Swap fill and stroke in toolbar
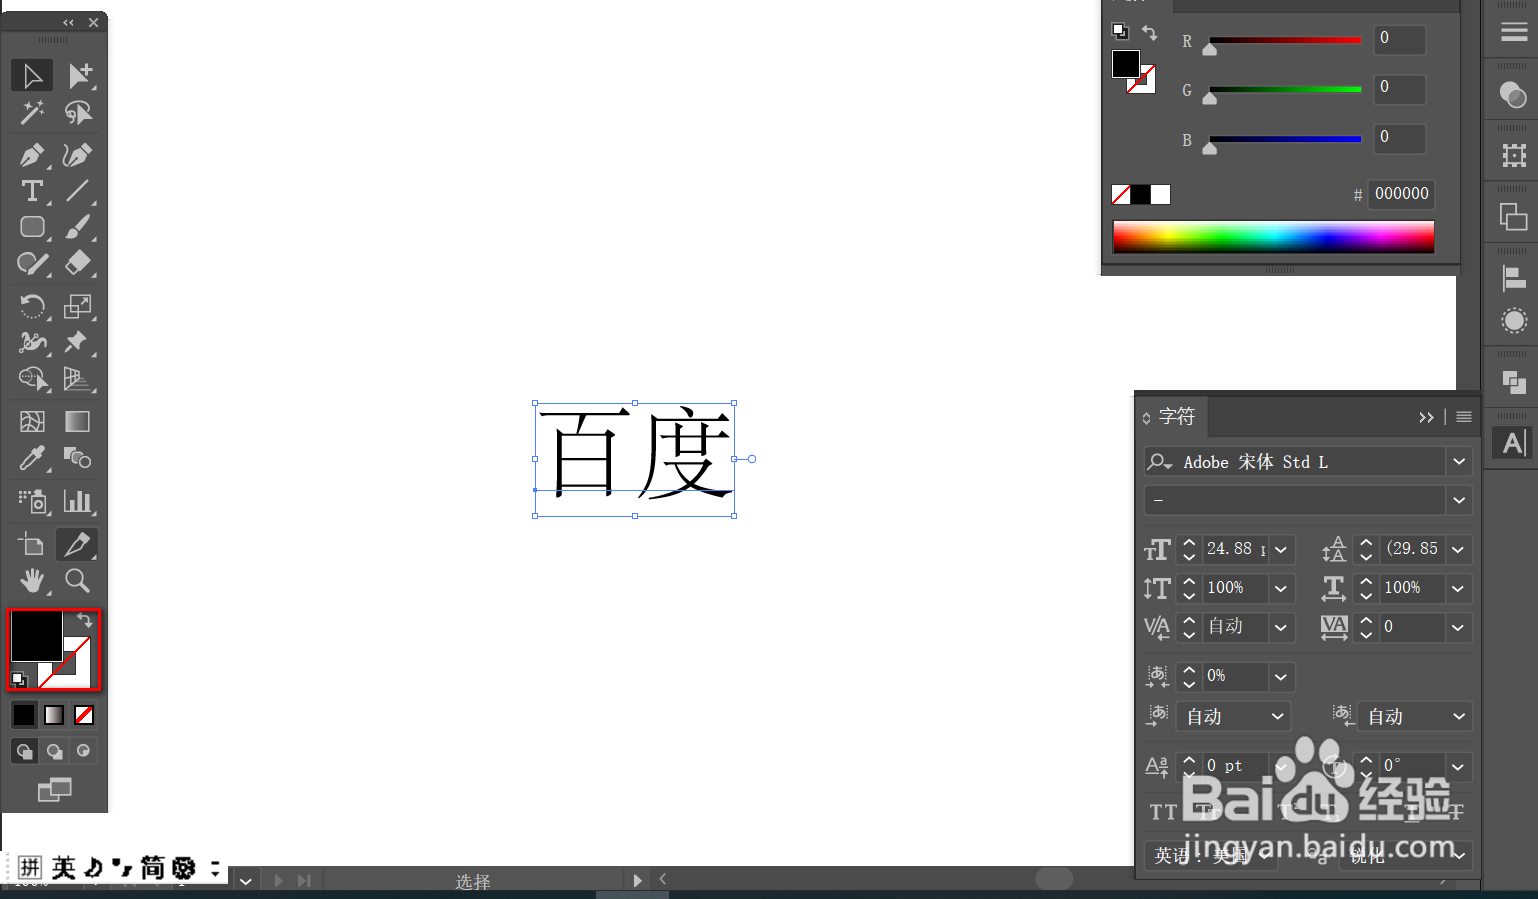Viewport: 1538px width, 899px height. [x=84, y=621]
